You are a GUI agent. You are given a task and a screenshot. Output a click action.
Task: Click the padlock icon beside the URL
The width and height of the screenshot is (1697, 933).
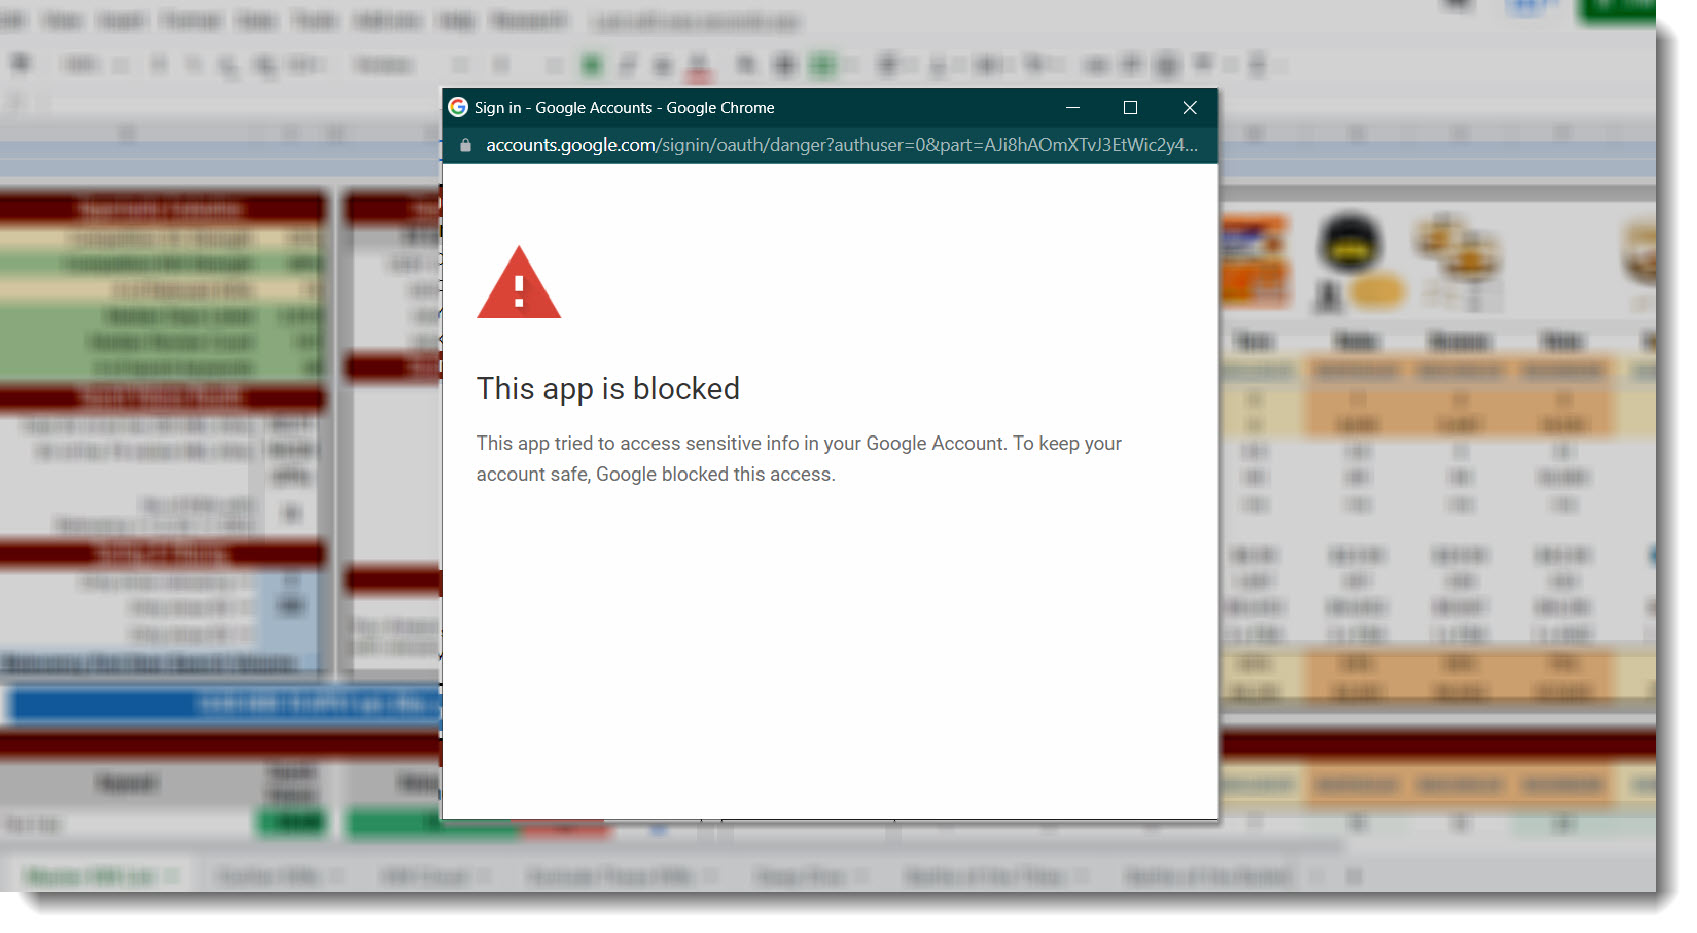465,145
